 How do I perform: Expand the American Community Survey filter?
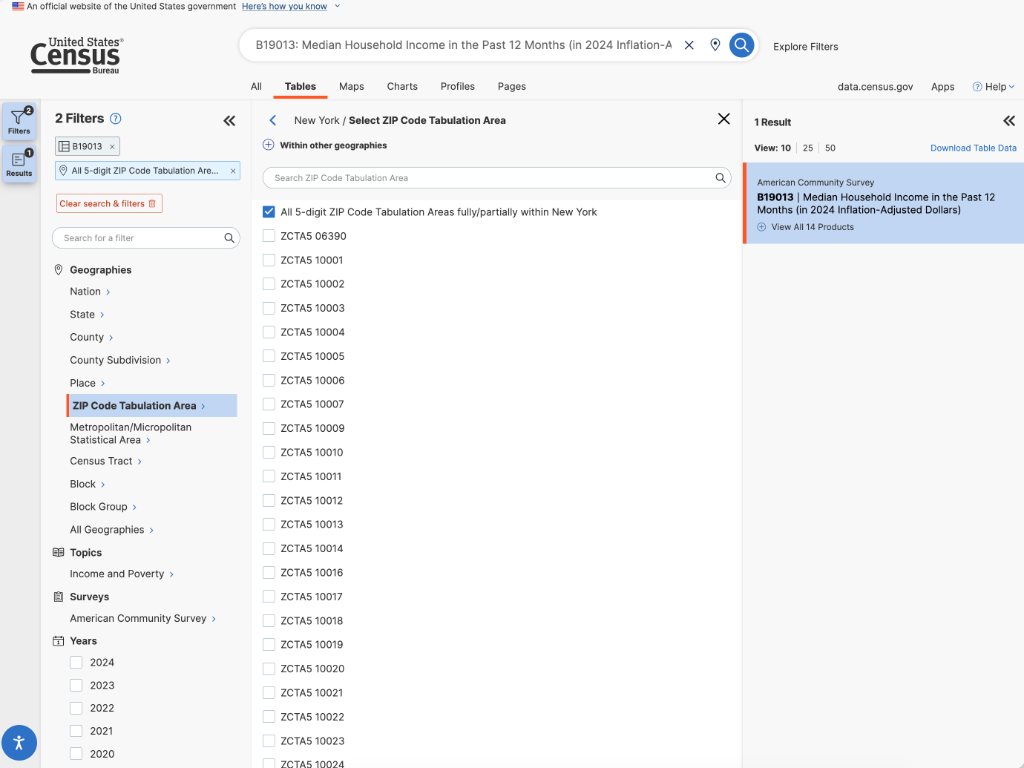point(142,618)
